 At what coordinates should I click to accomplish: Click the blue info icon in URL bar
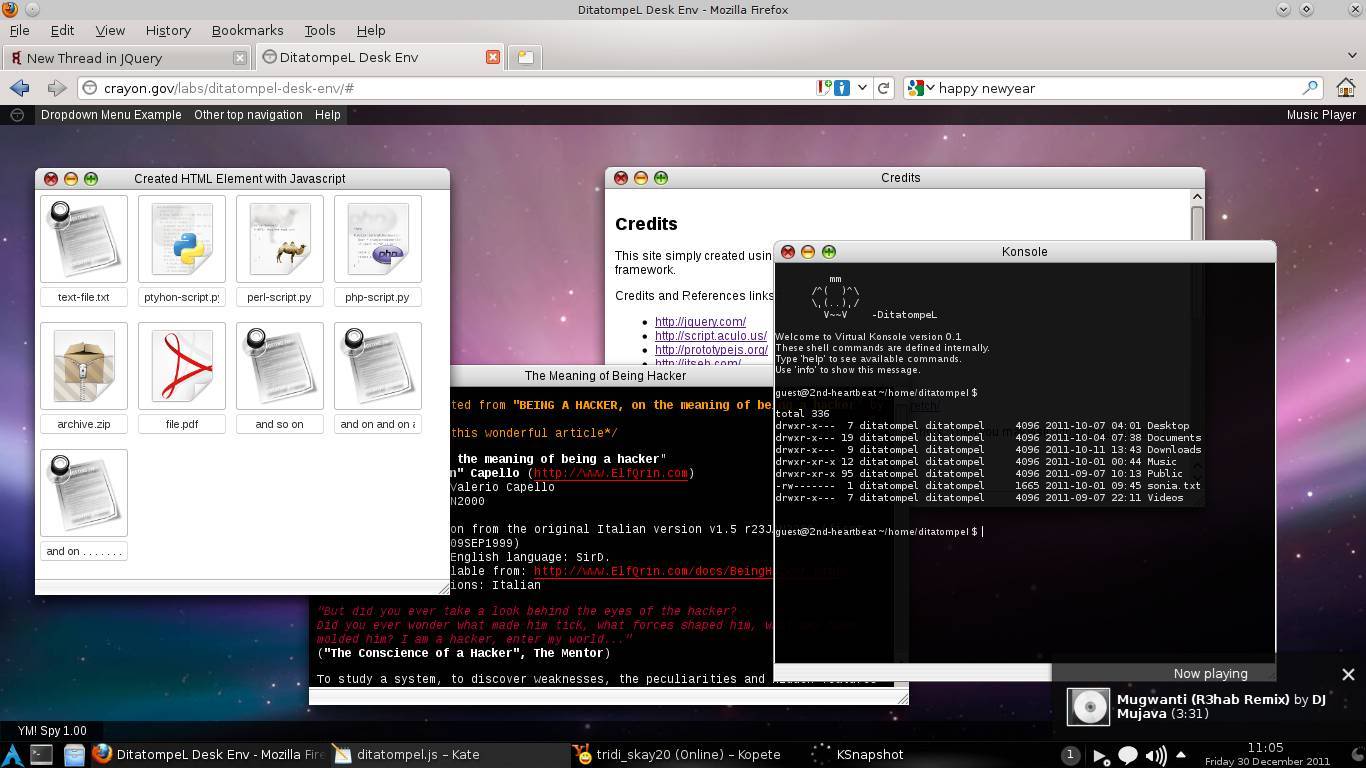842,88
